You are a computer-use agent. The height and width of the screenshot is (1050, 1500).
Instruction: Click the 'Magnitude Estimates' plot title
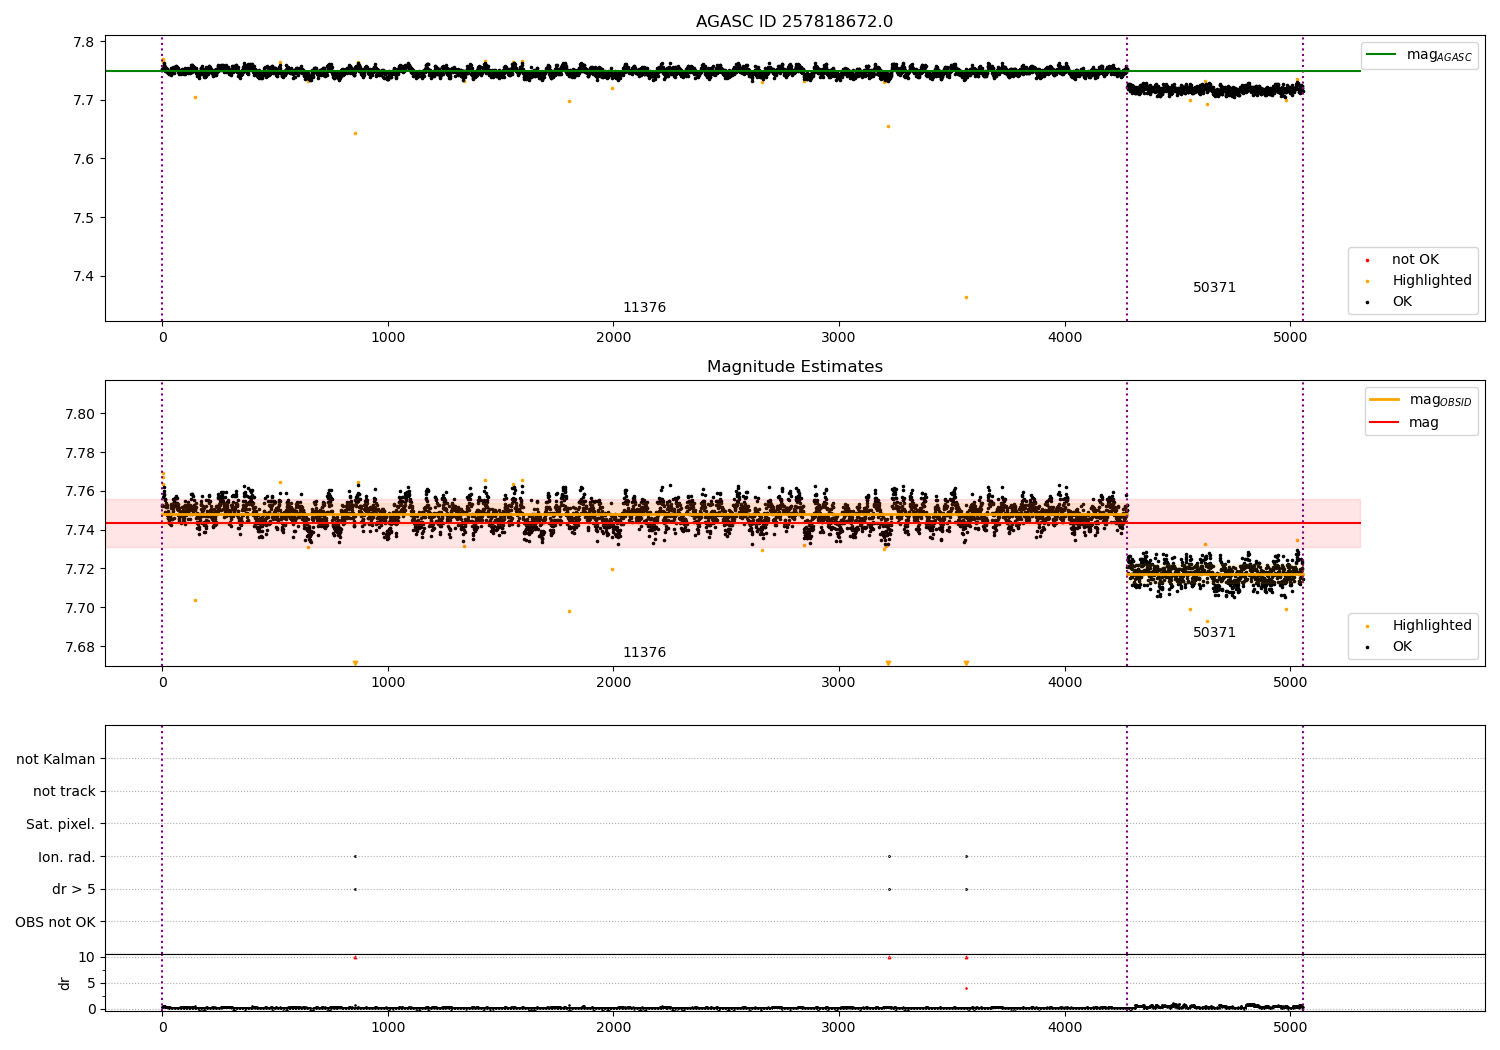click(794, 367)
